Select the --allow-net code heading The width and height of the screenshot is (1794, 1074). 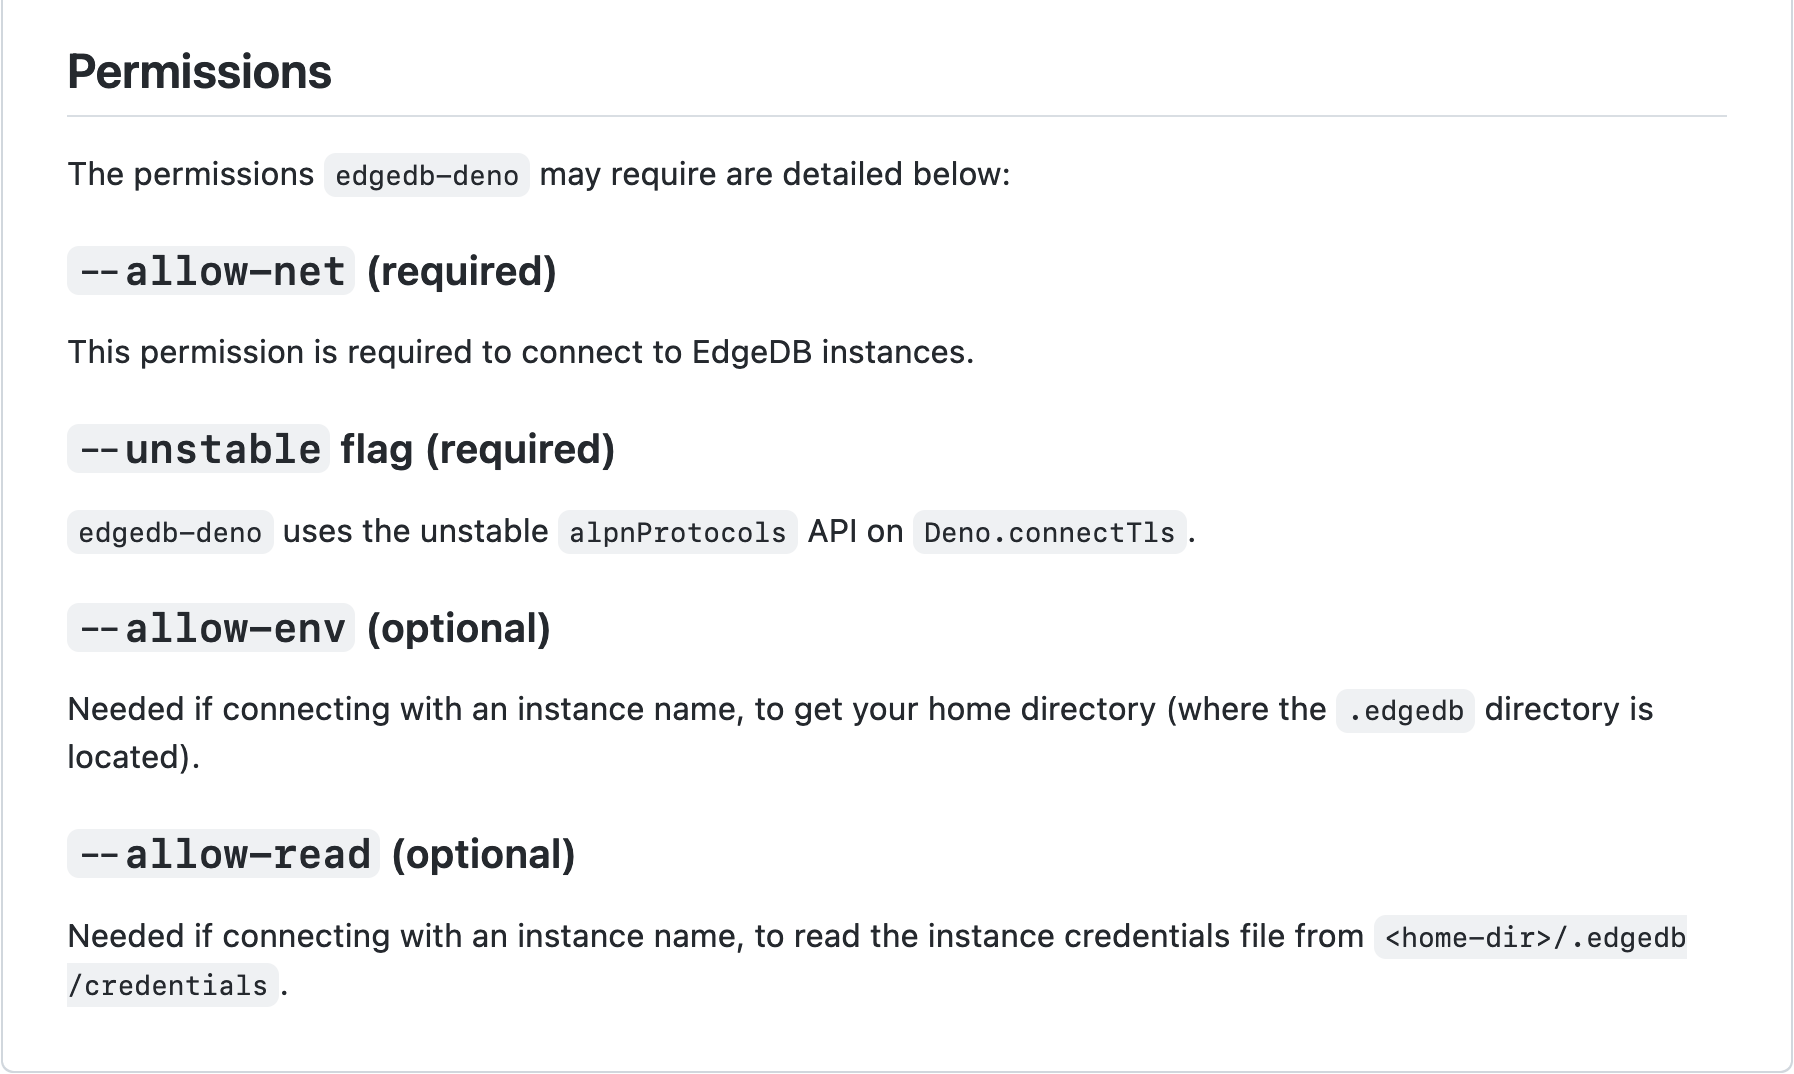[x=211, y=271]
